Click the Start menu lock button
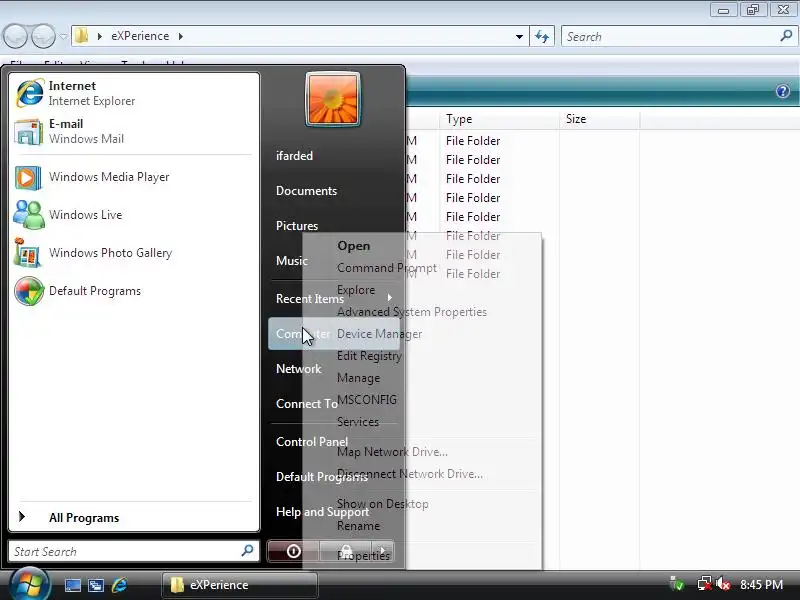The width and height of the screenshot is (800, 600). click(x=345, y=551)
